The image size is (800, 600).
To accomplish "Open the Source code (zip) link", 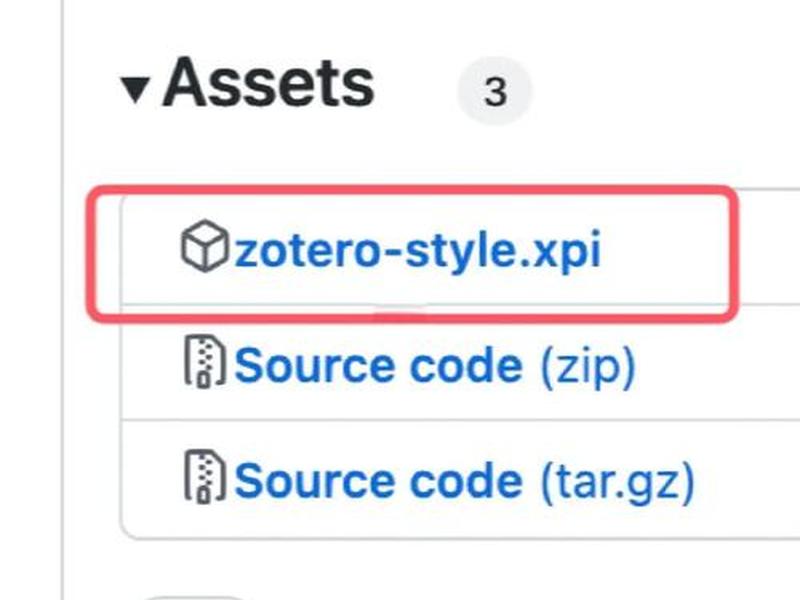I will point(435,366).
